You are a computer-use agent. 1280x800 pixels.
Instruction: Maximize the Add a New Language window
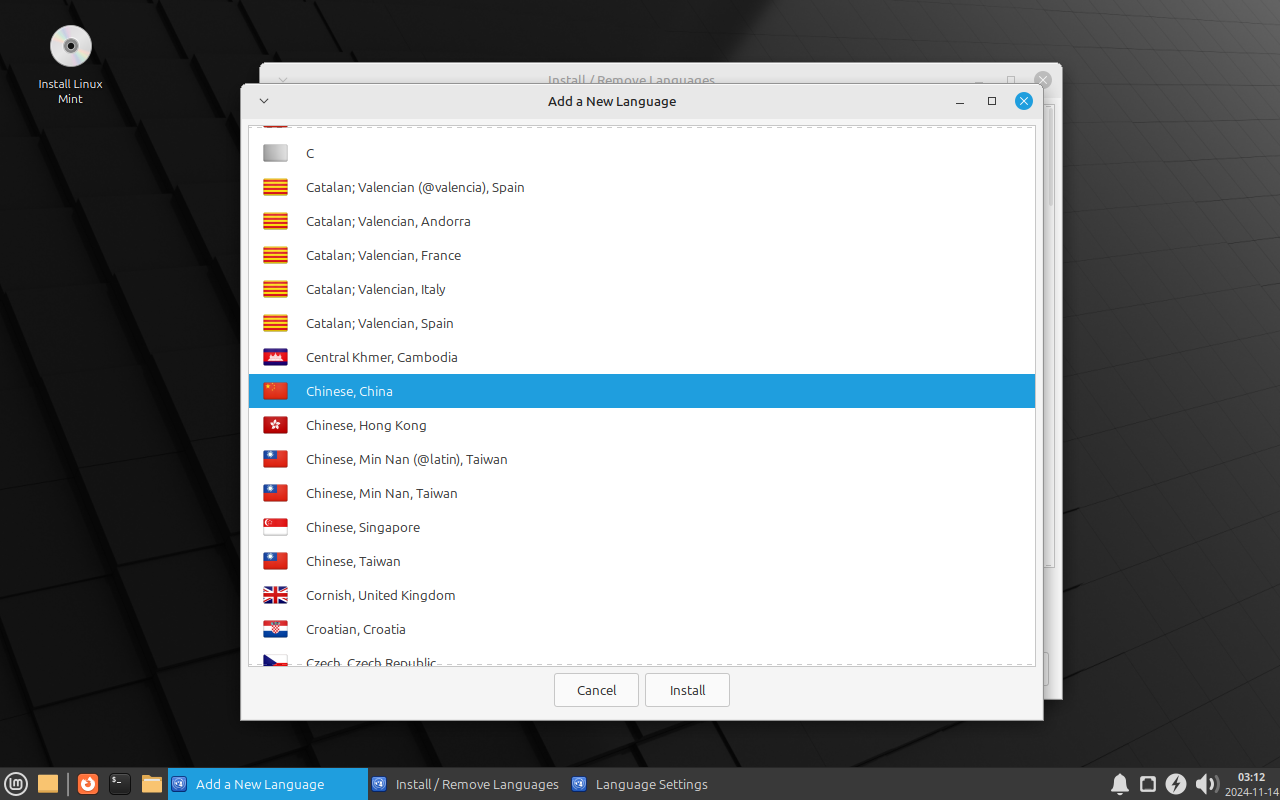tap(992, 101)
